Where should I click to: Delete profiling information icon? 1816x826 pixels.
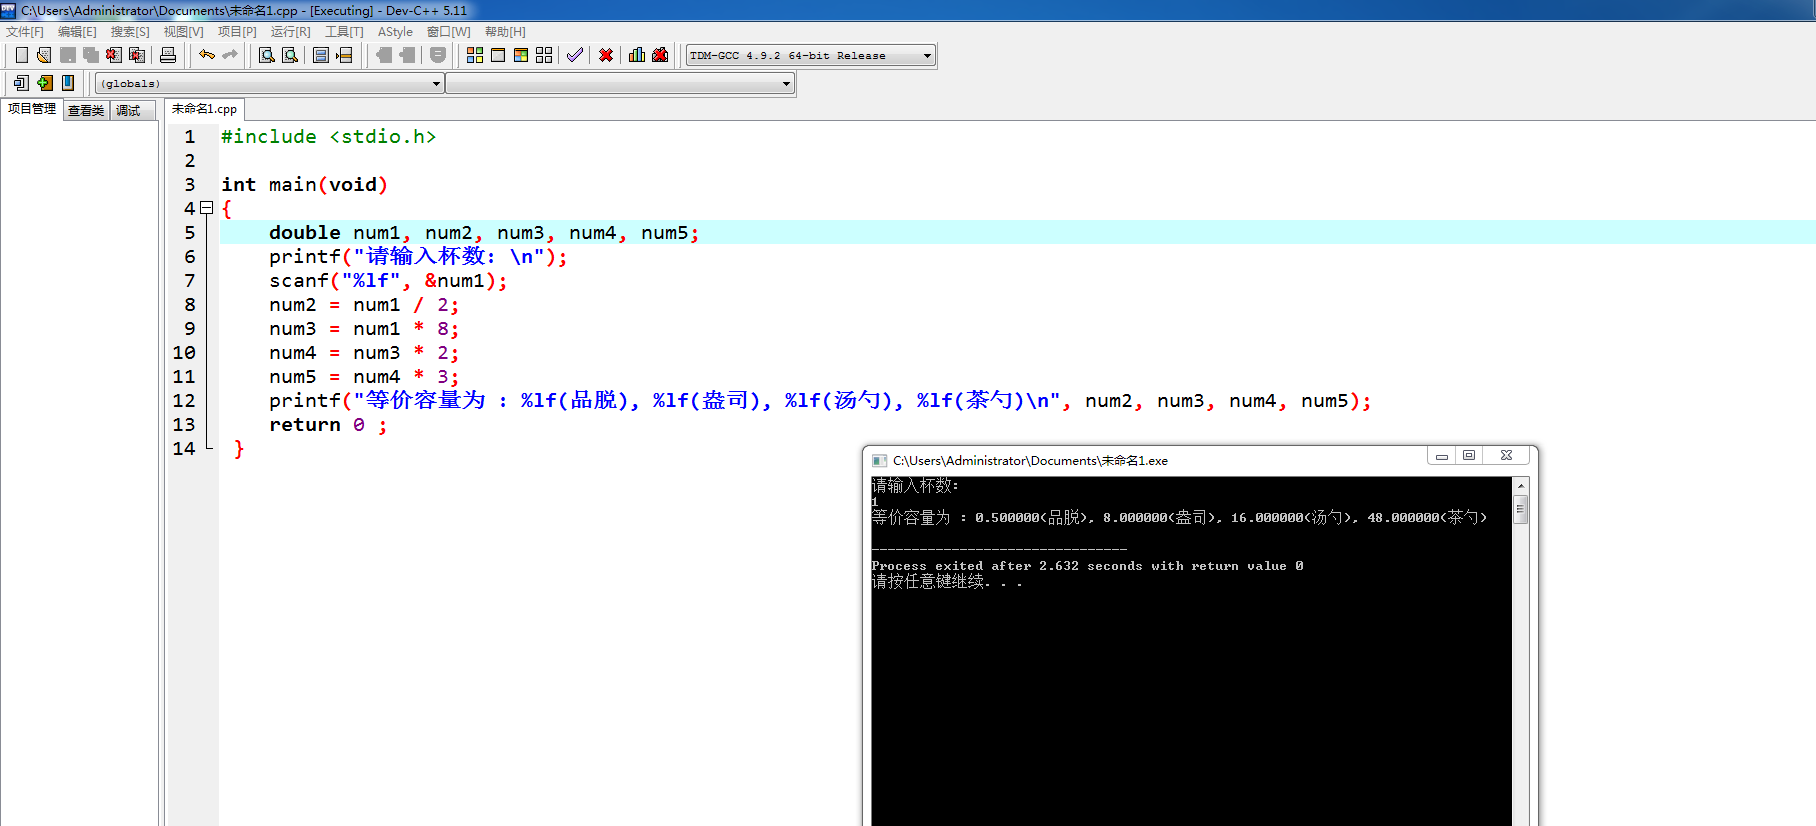(x=660, y=55)
